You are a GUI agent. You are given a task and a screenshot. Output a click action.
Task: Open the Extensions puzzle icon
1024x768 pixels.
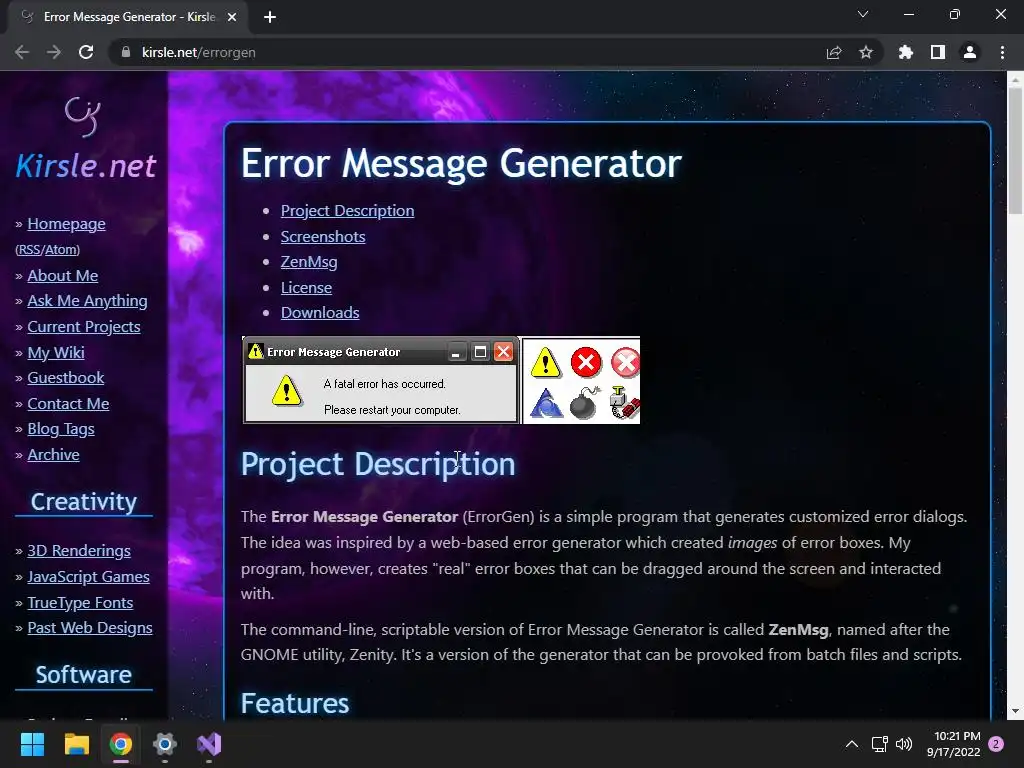point(905,52)
